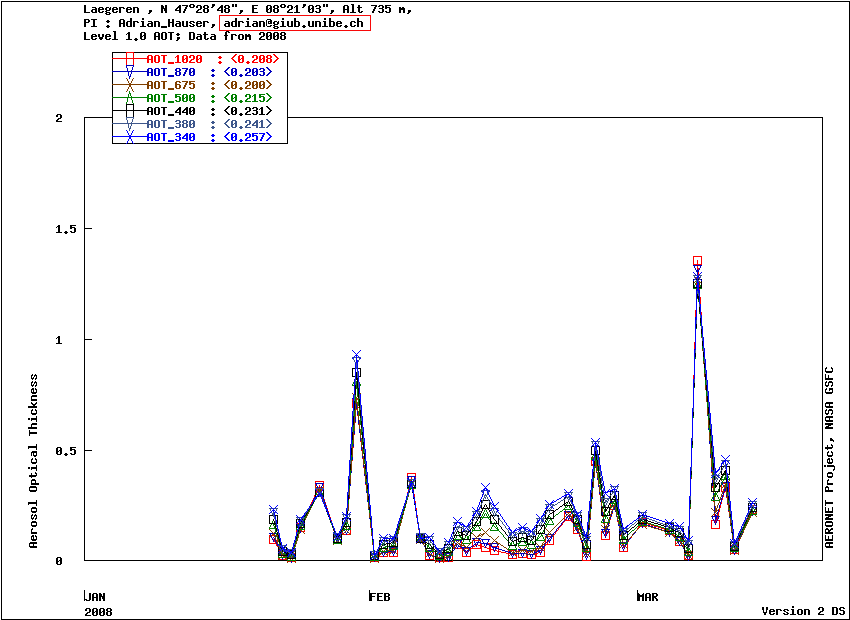Image resolution: width=850 pixels, height=620 pixels.
Task: Select the AOT_500 legend label
Action: (171, 98)
